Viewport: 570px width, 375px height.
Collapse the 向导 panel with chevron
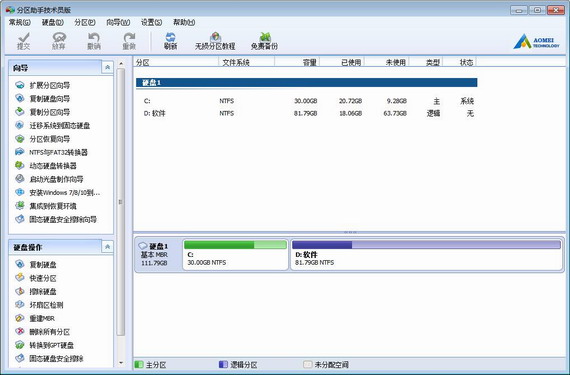pyautogui.click(x=107, y=67)
